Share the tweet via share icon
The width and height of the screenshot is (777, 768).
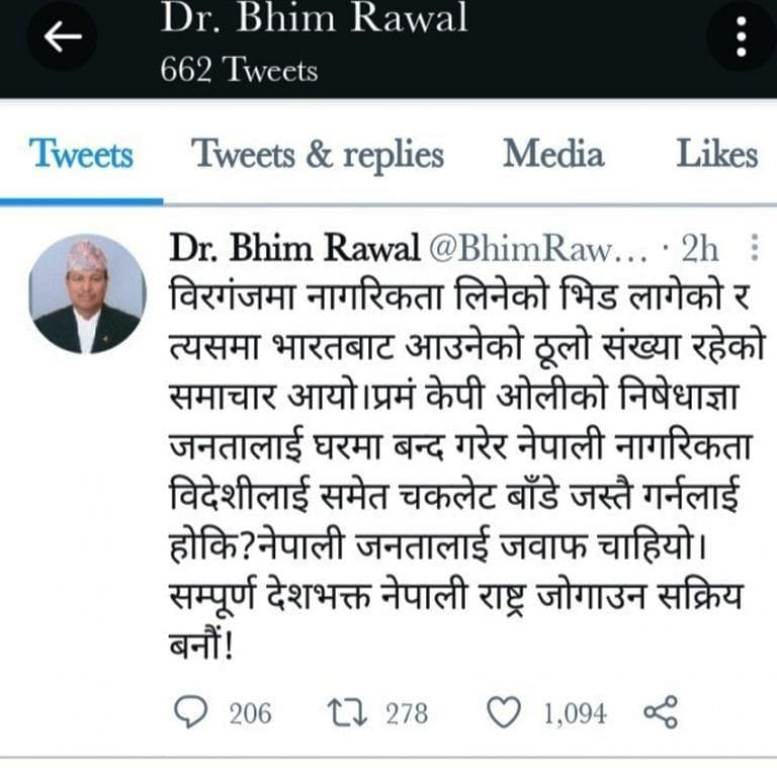point(661,712)
